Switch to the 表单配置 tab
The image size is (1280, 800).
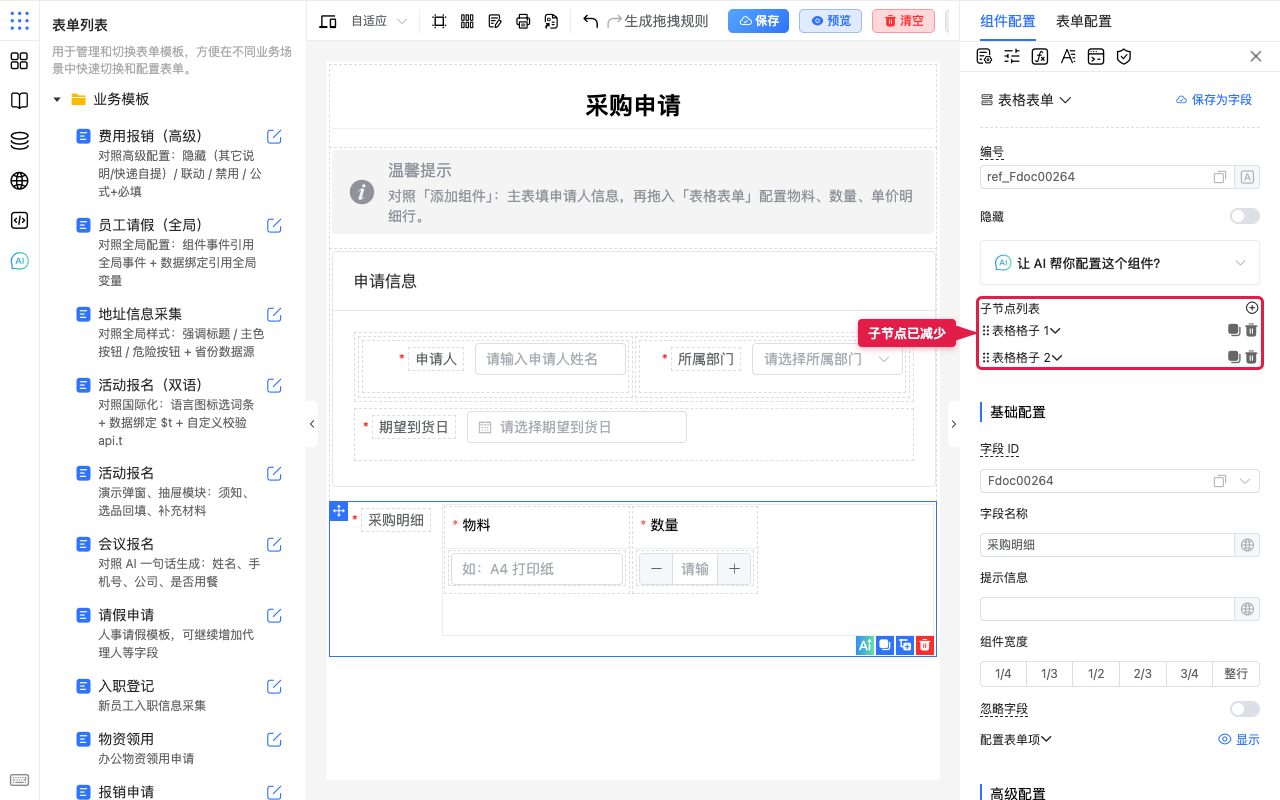(1084, 21)
